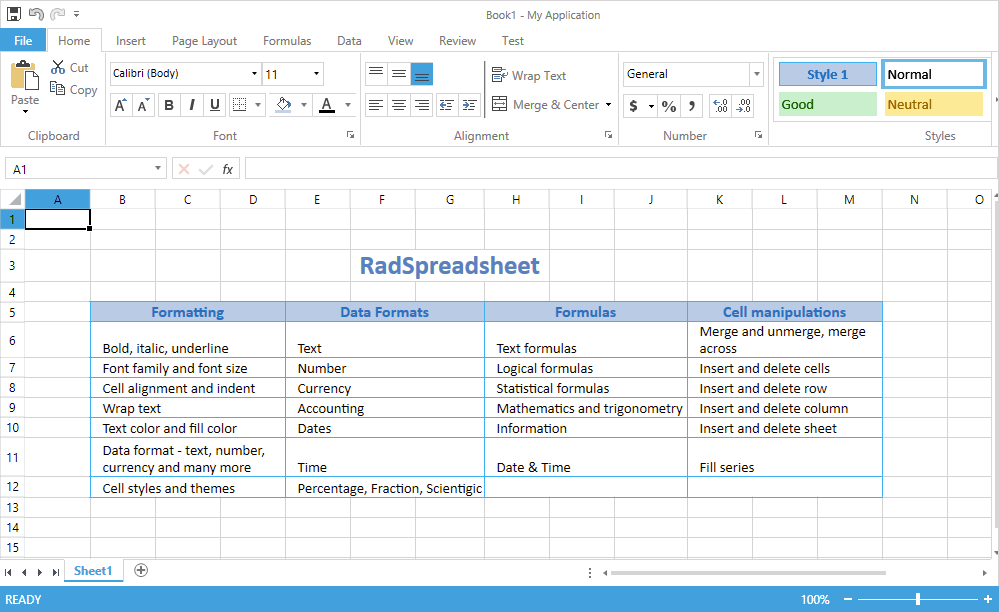Image resolution: width=999 pixels, height=612 pixels.
Task: Select the Italic formatting icon
Action: tap(192, 104)
